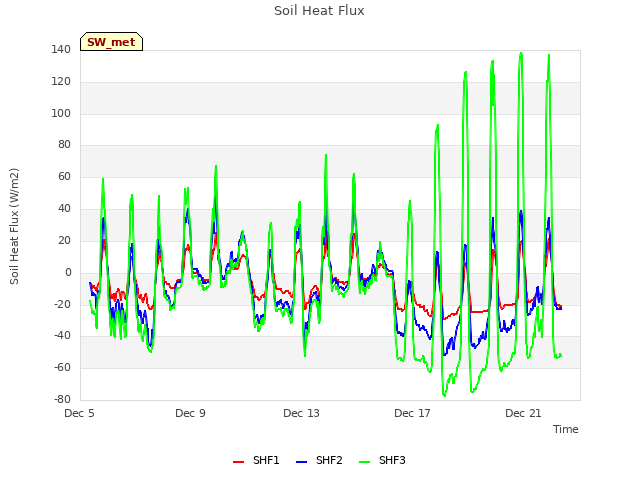Select the chart title Soil Heat Flux
The image size is (640, 480).
pyautogui.click(x=319, y=11)
